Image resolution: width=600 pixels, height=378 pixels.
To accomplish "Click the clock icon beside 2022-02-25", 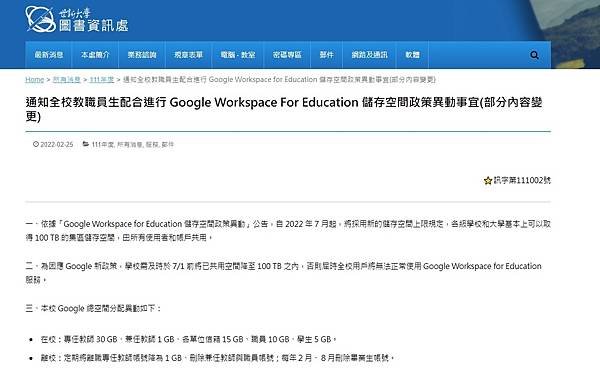I will [x=36, y=144].
